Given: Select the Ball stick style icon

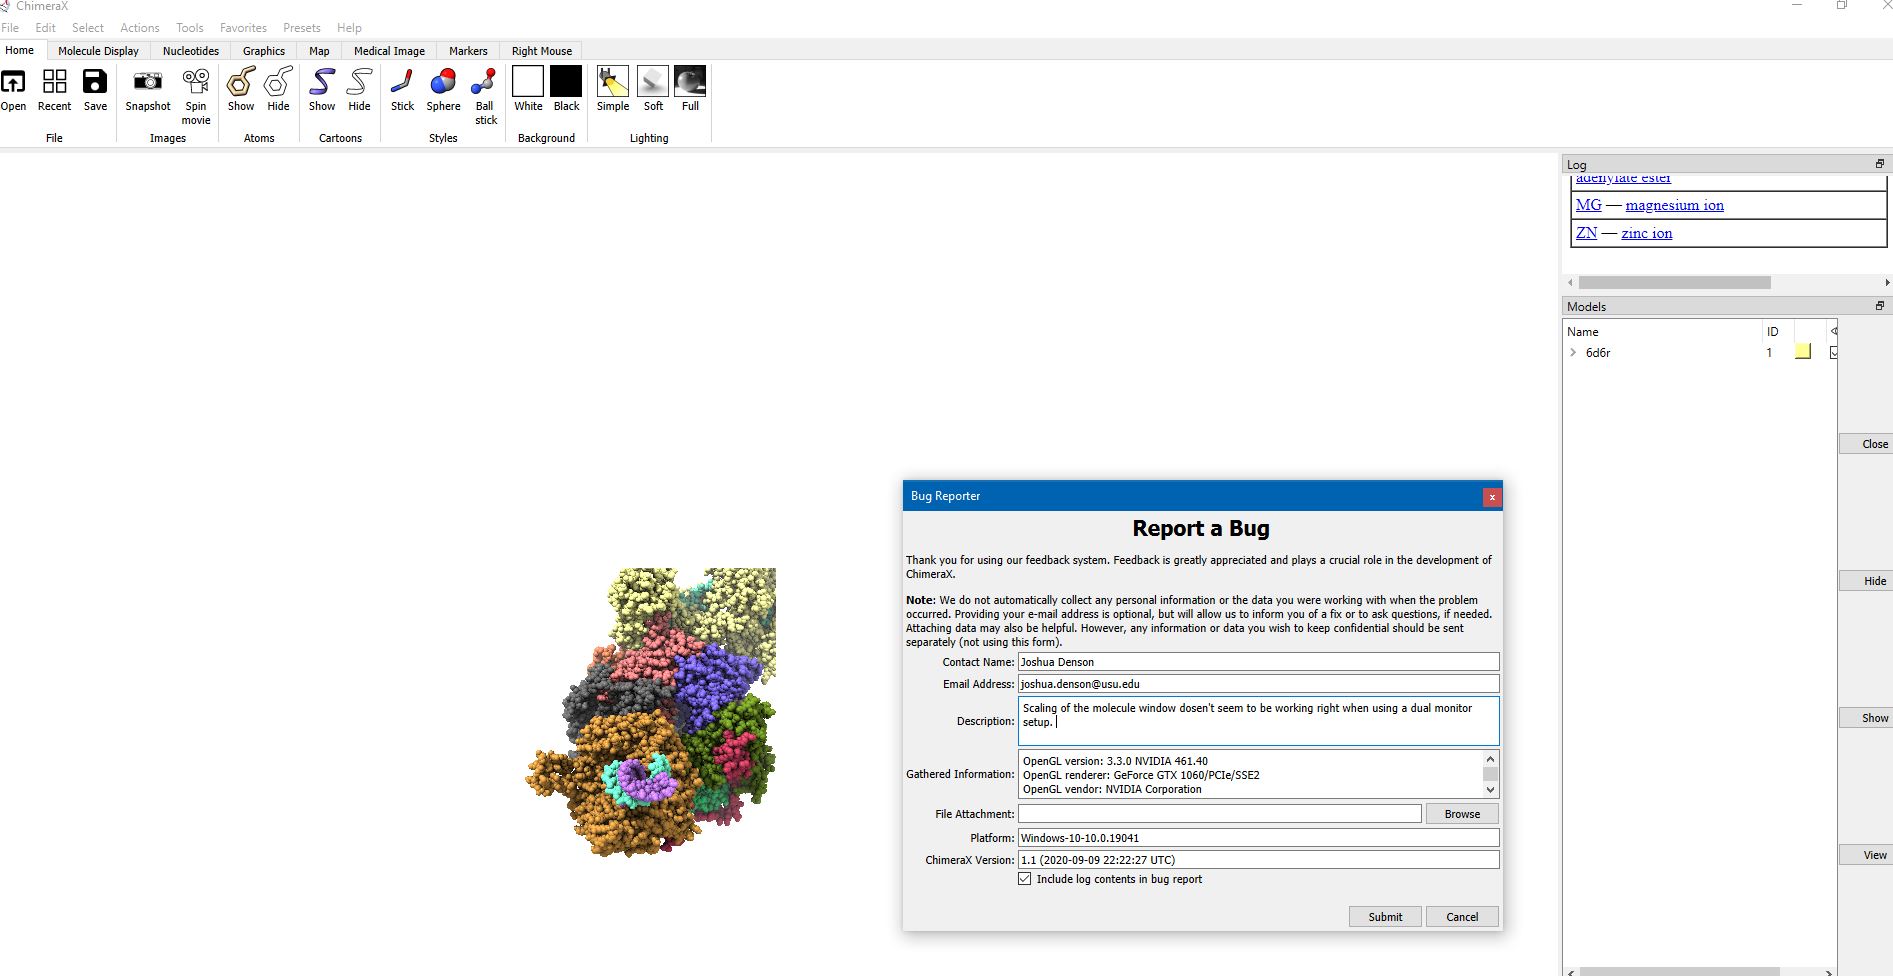Looking at the screenshot, I should click(x=485, y=82).
